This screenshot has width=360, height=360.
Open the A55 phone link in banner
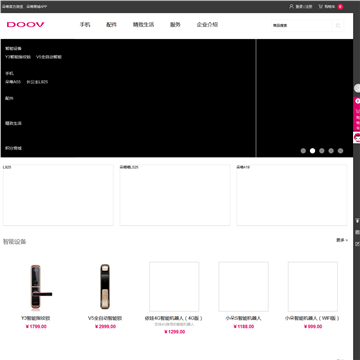(13, 82)
